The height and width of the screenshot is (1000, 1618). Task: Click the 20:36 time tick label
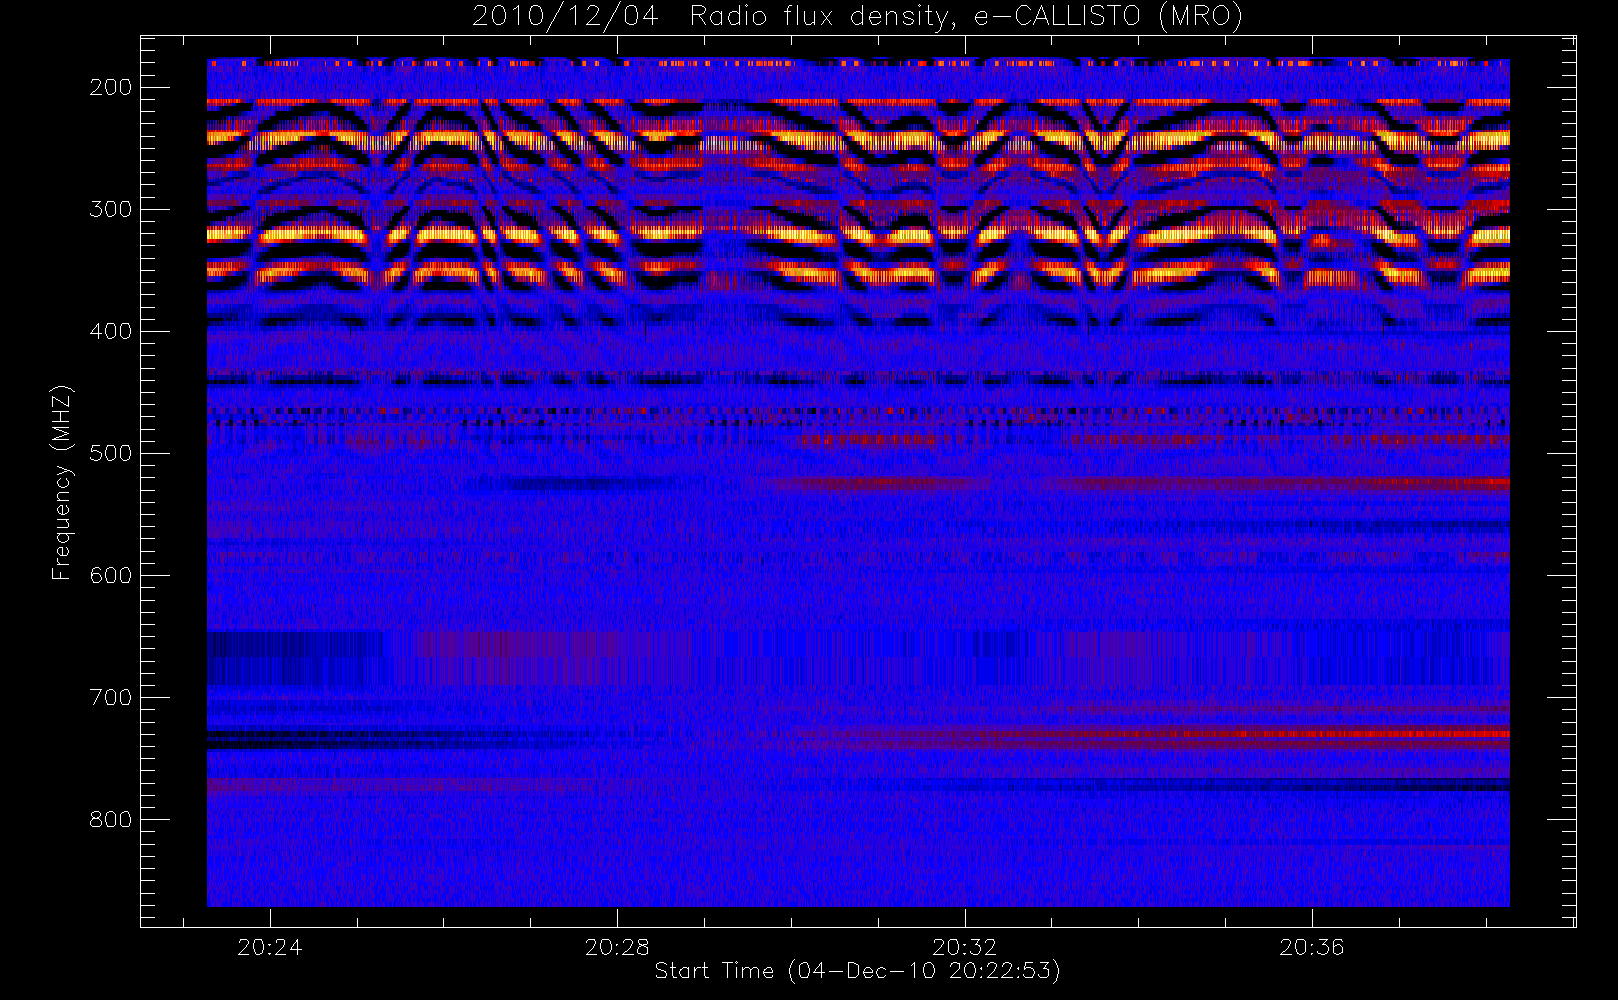[x=1312, y=947]
